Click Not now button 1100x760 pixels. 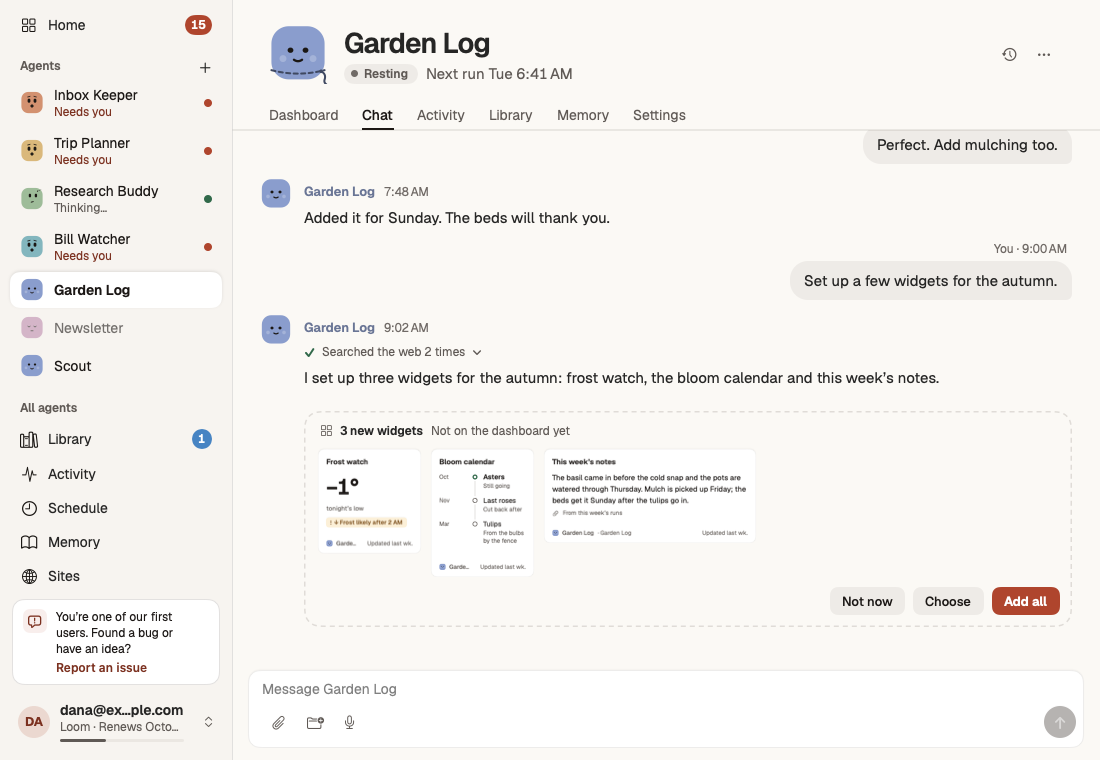click(x=867, y=601)
